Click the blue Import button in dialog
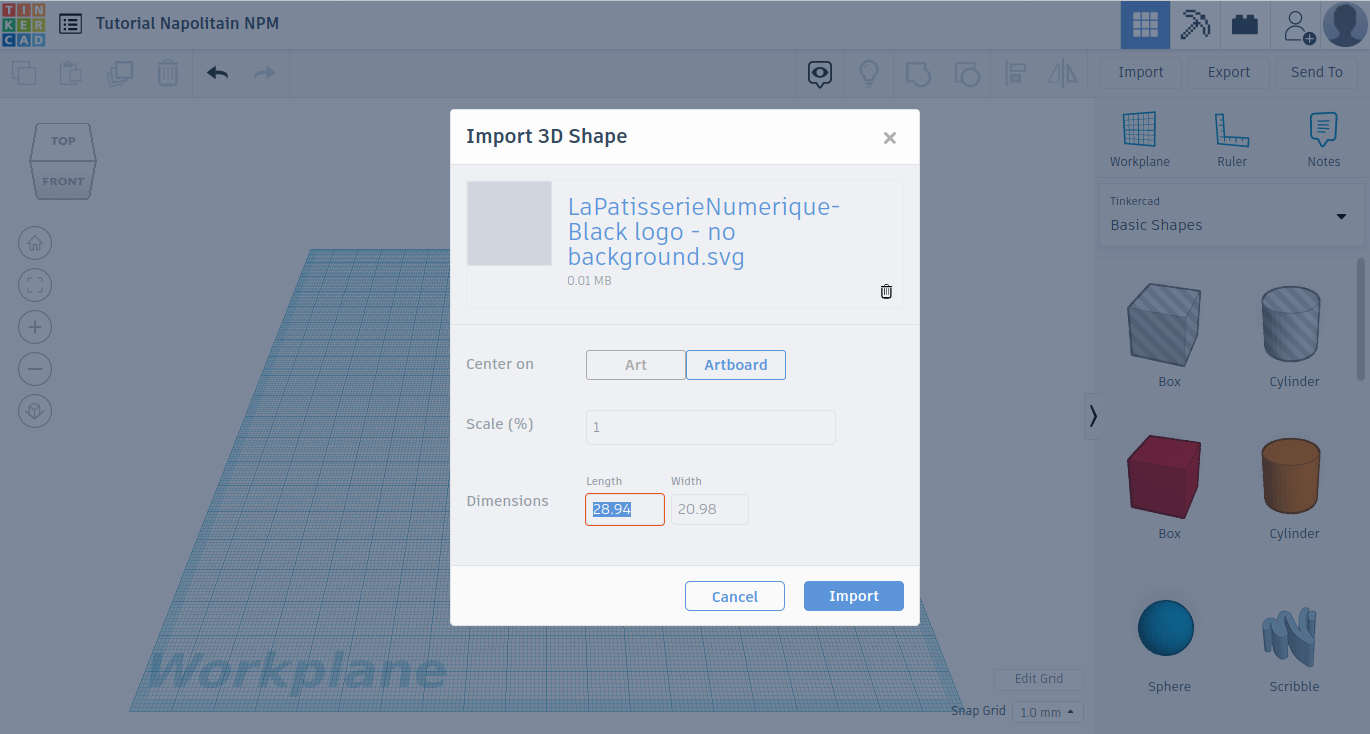The width and height of the screenshot is (1370, 734). coord(854,596)
